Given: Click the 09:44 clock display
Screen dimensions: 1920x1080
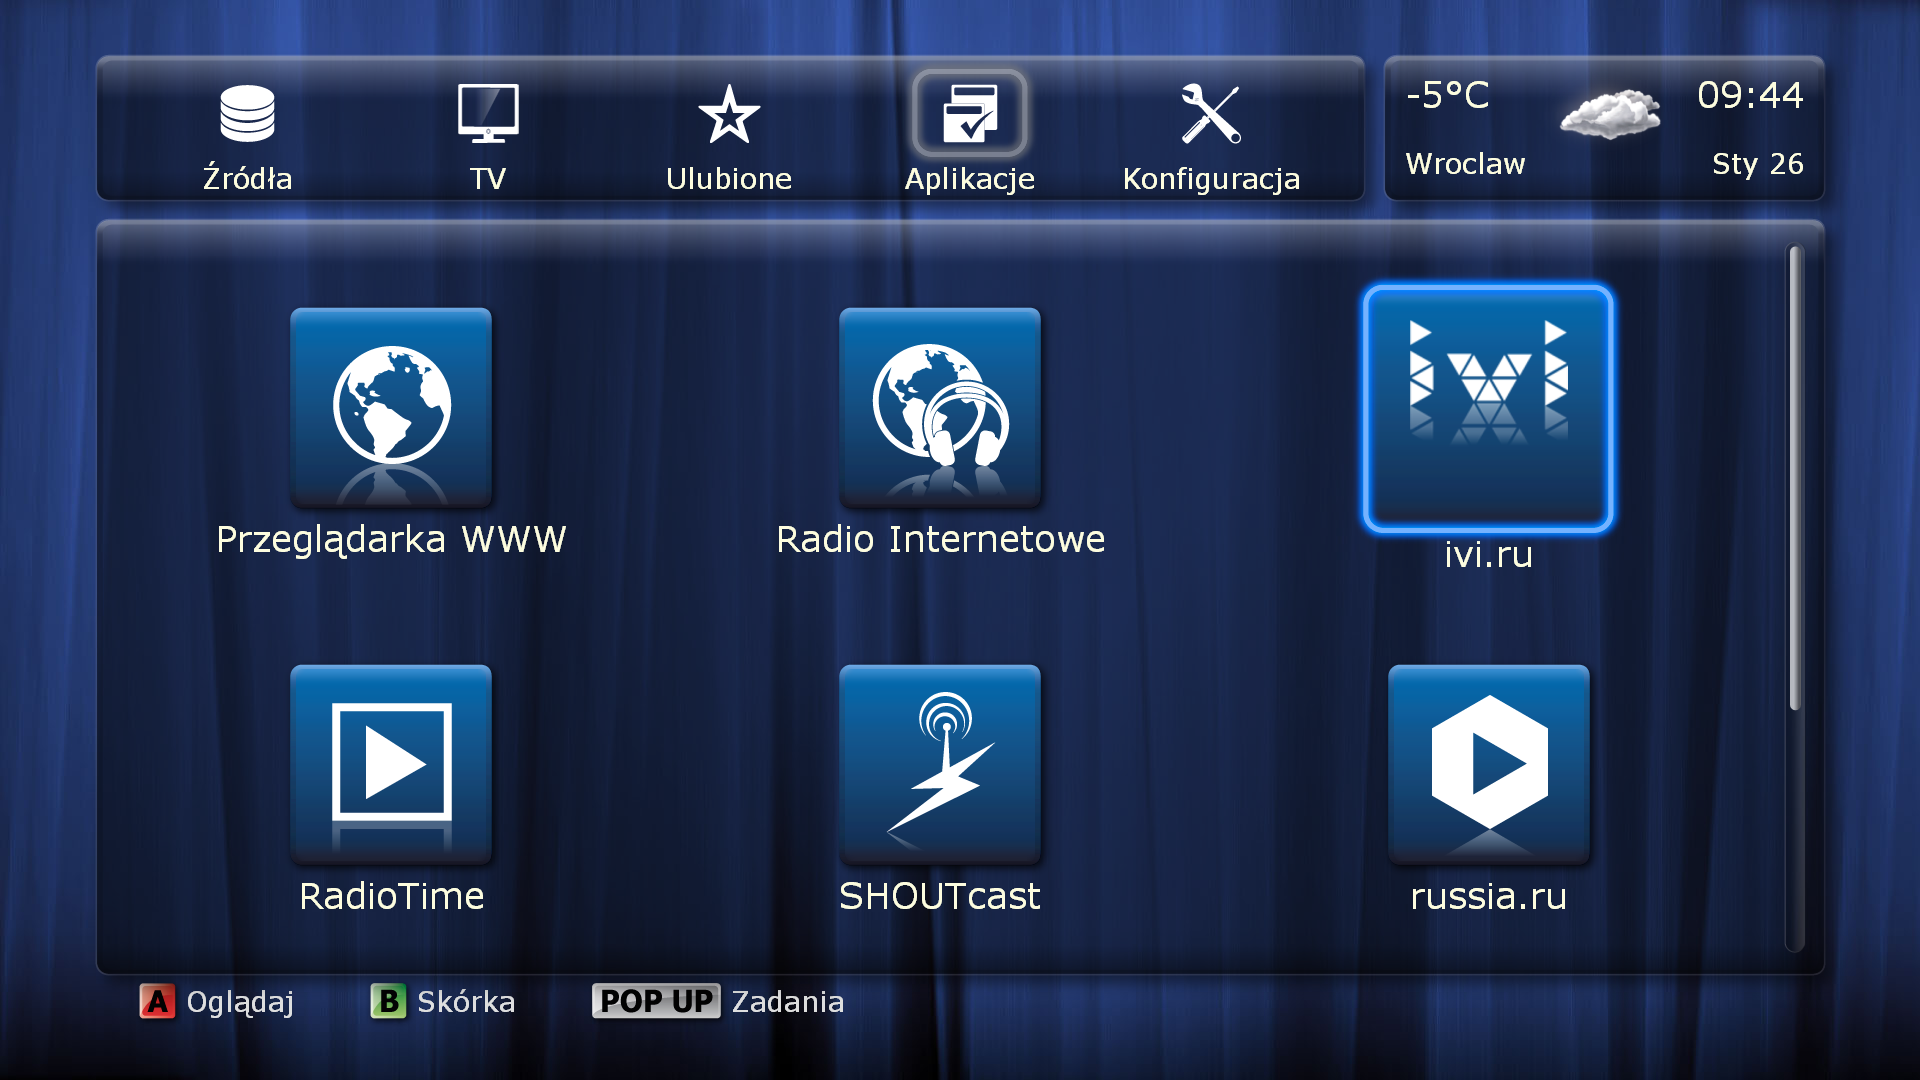Looking at the screenshot, I should point(1749,96).
